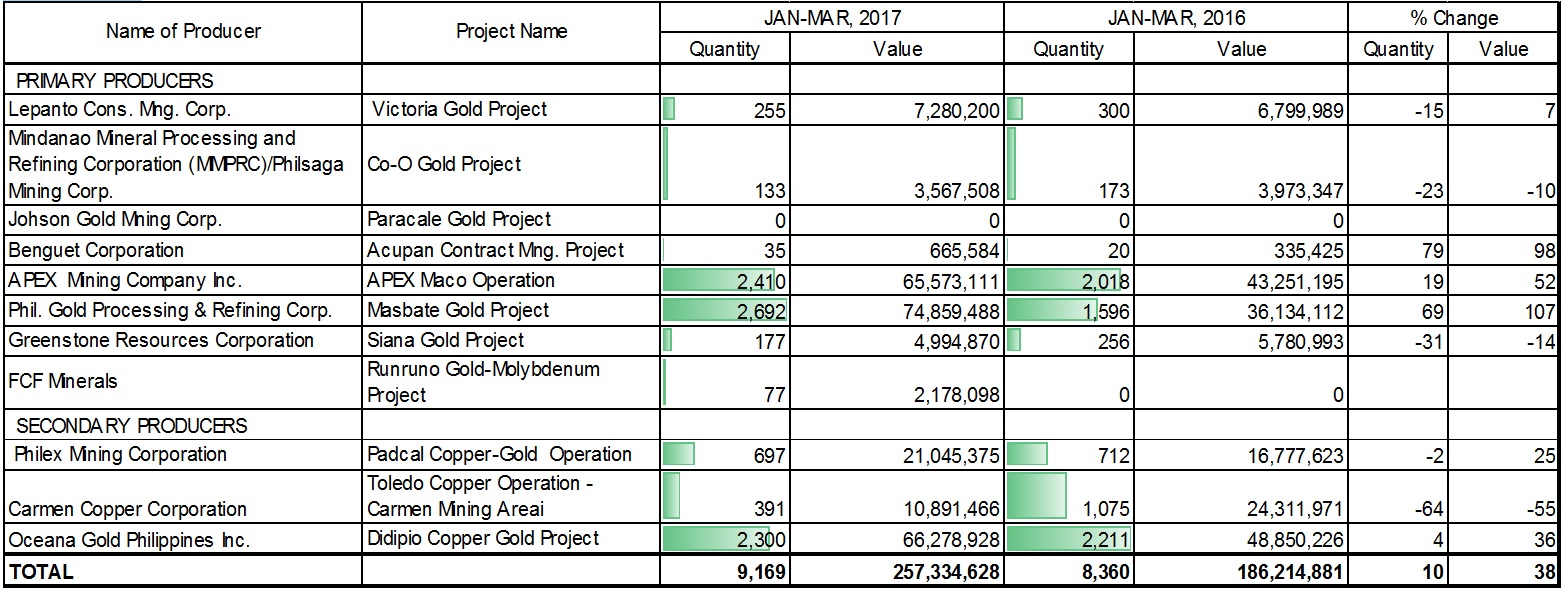Select the "Oceana Gold Philippines Inc." cell
The image size is (1564, 591).
click(183, 539)
